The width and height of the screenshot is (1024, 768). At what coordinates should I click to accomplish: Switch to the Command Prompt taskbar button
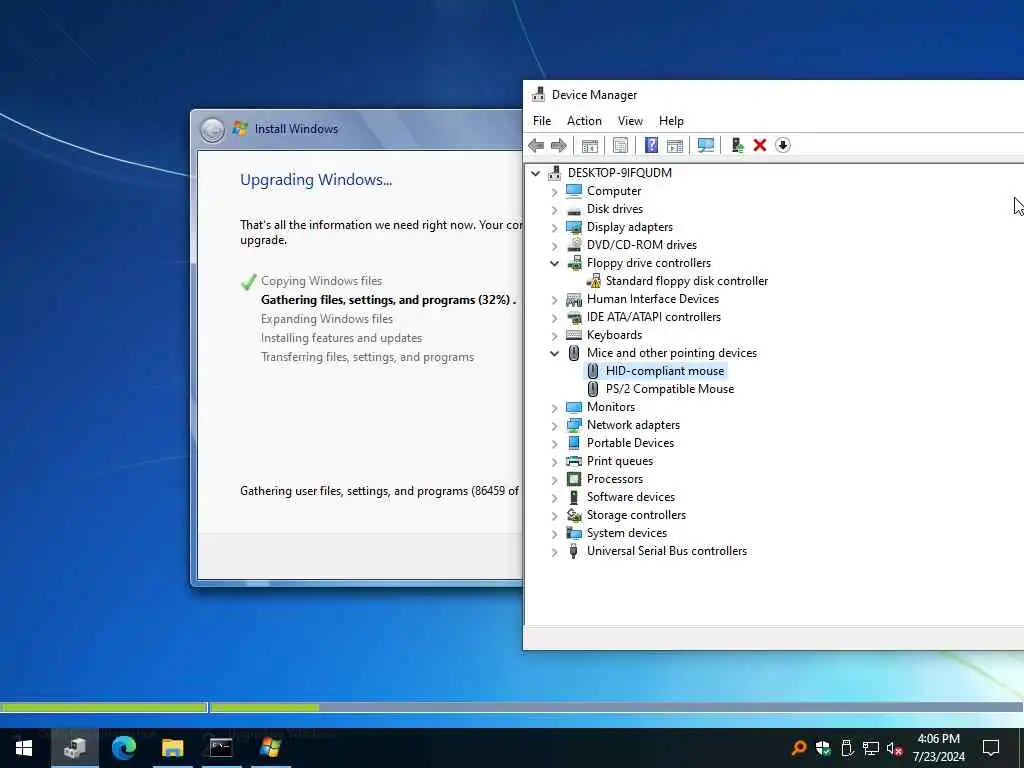click(x=221, y=748)
